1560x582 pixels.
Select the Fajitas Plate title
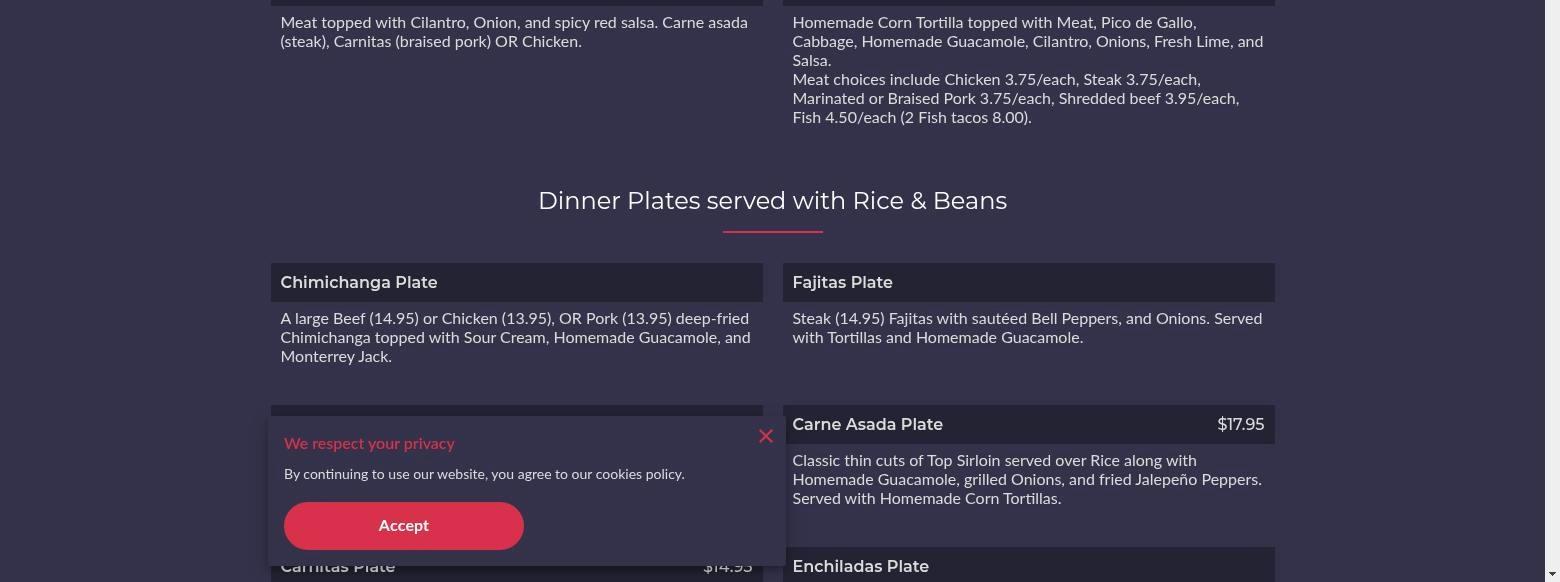[842, 283]
